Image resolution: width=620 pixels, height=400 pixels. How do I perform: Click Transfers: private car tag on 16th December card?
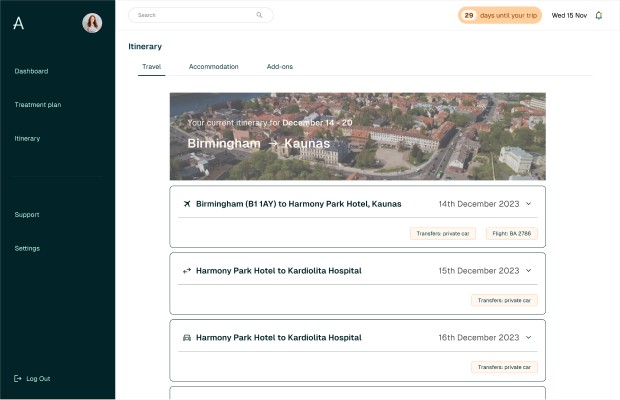click(x=504, y=367)
